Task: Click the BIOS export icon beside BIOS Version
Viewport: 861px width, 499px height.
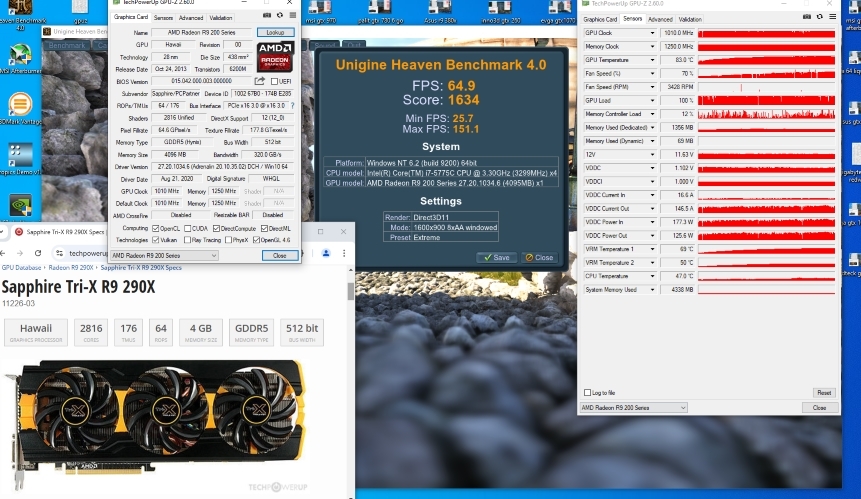Action: click(260, 81)
